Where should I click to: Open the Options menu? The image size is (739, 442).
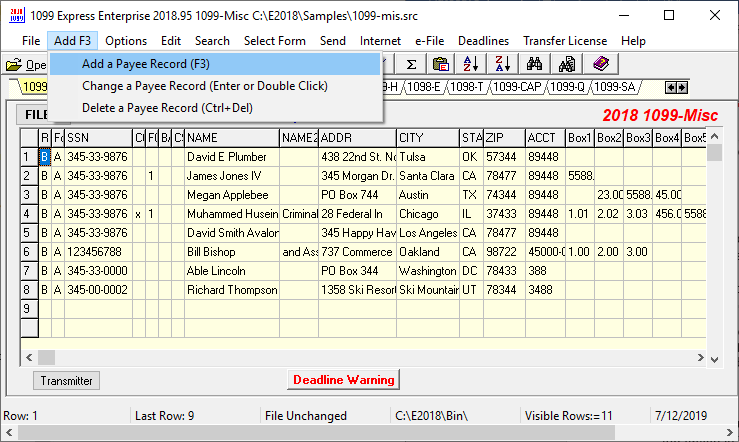tap(126, 41)
